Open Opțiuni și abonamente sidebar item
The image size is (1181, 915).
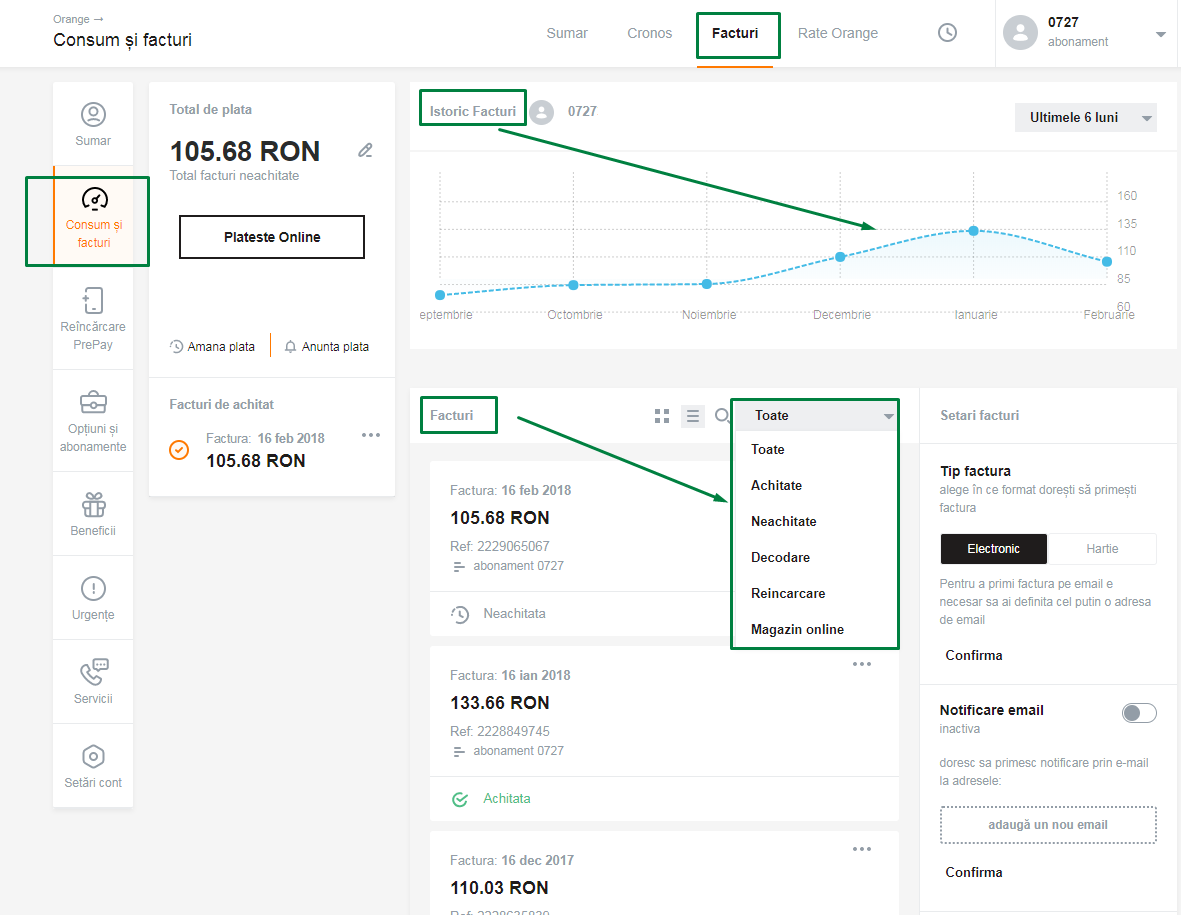[x=93, y=421]
